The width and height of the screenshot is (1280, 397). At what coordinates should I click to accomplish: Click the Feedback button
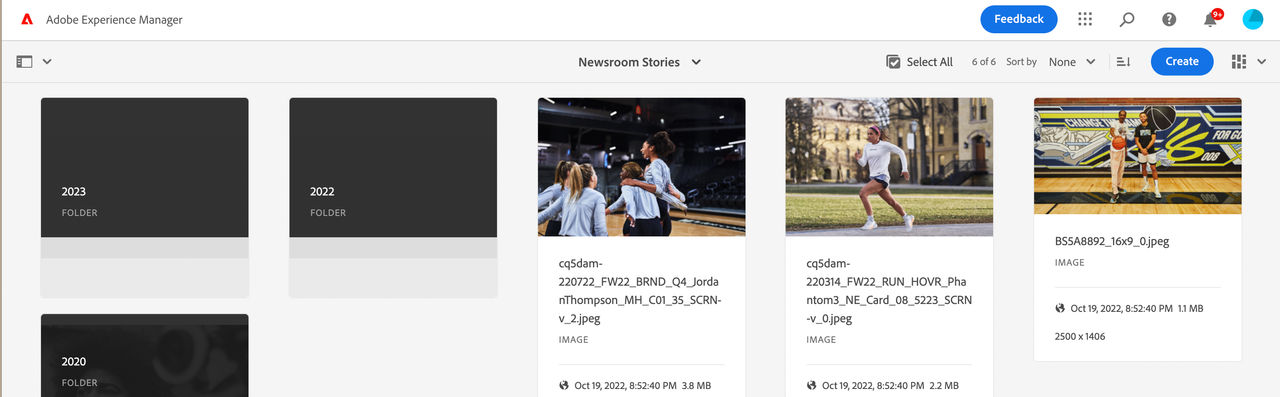(1019, 19)
